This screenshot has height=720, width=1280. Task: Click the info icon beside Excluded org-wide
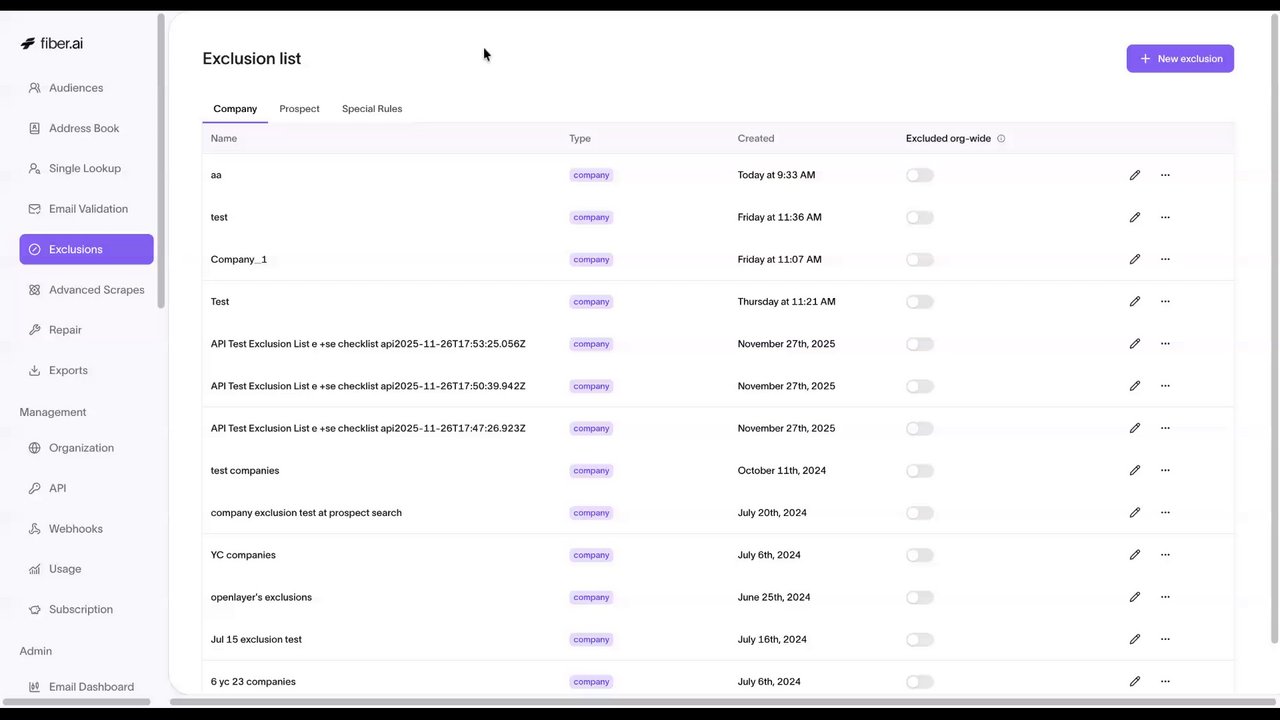[1001, 139]
